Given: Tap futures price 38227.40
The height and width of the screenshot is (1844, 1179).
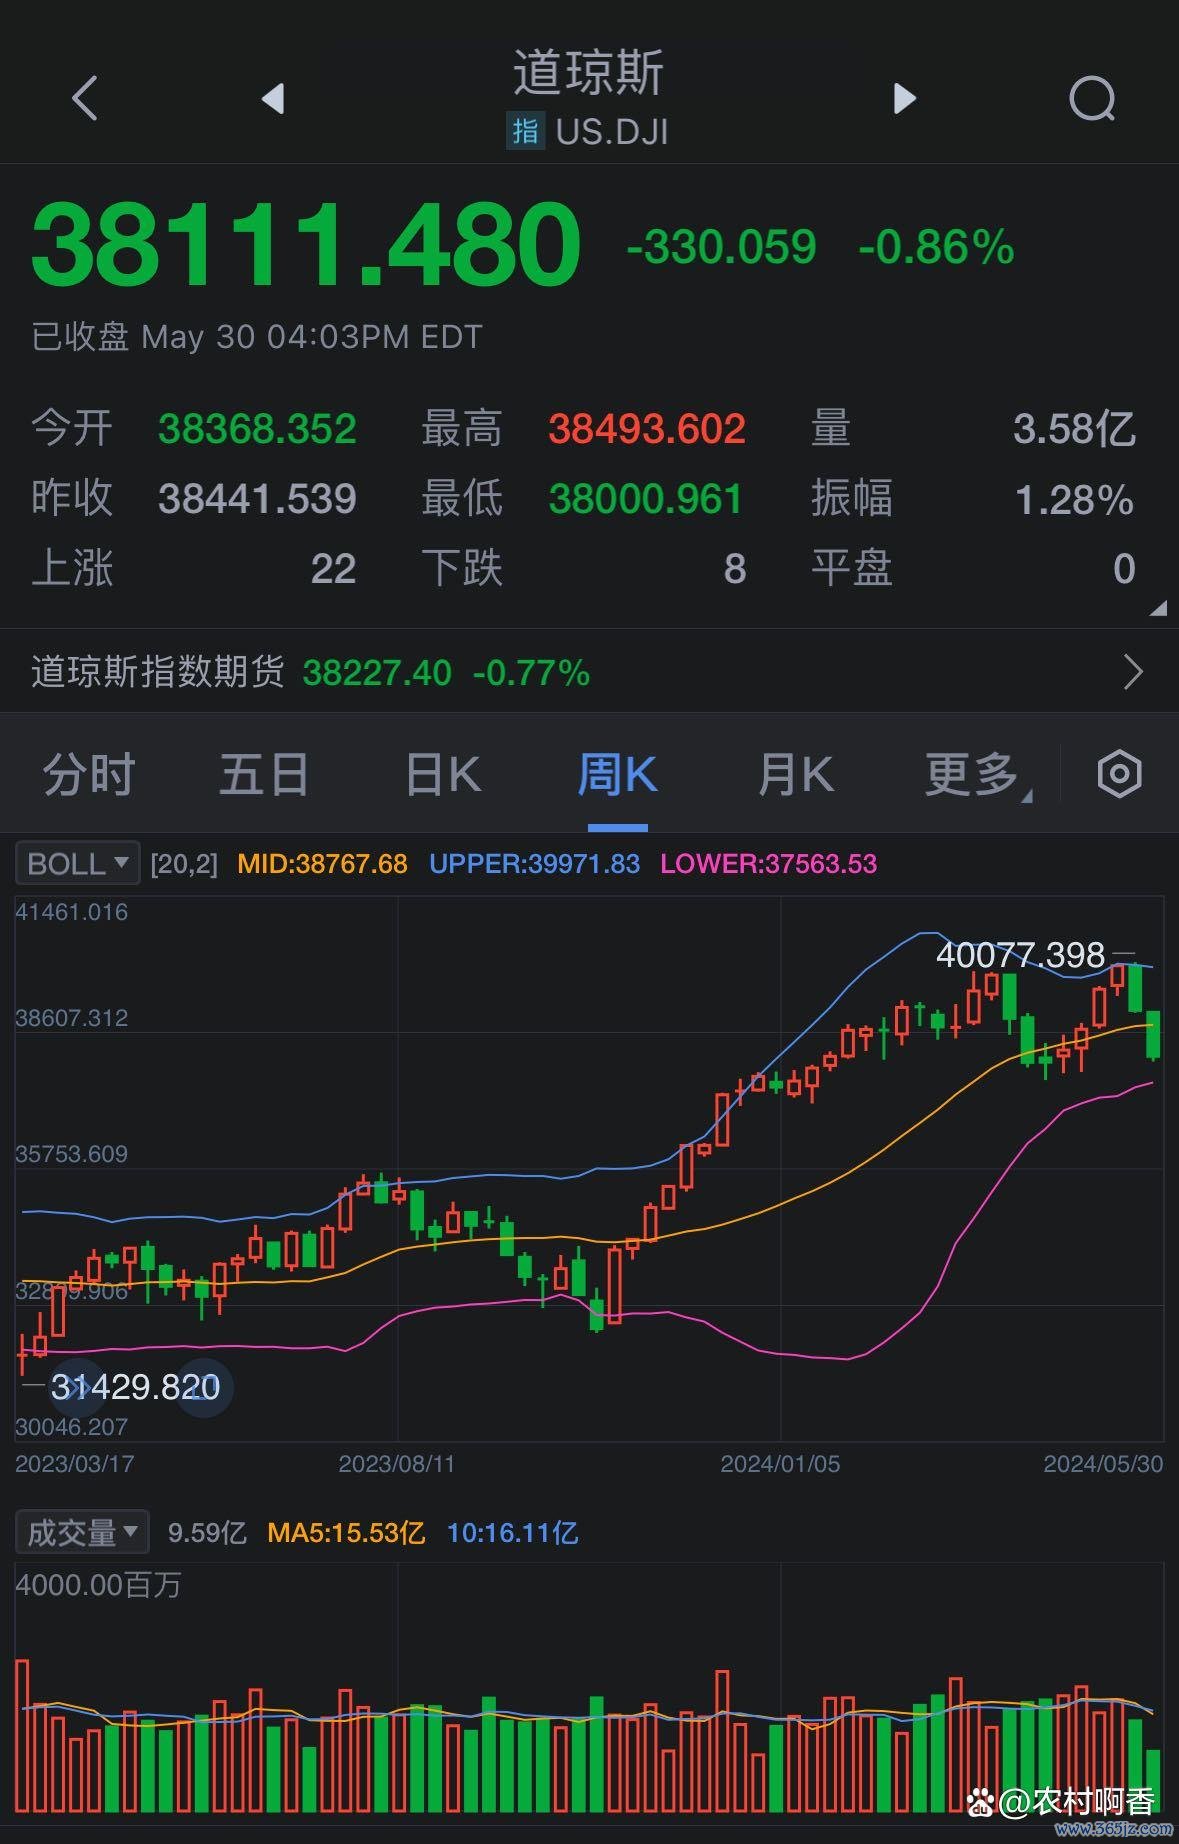Looking at the screenshot, I should 377,673.
